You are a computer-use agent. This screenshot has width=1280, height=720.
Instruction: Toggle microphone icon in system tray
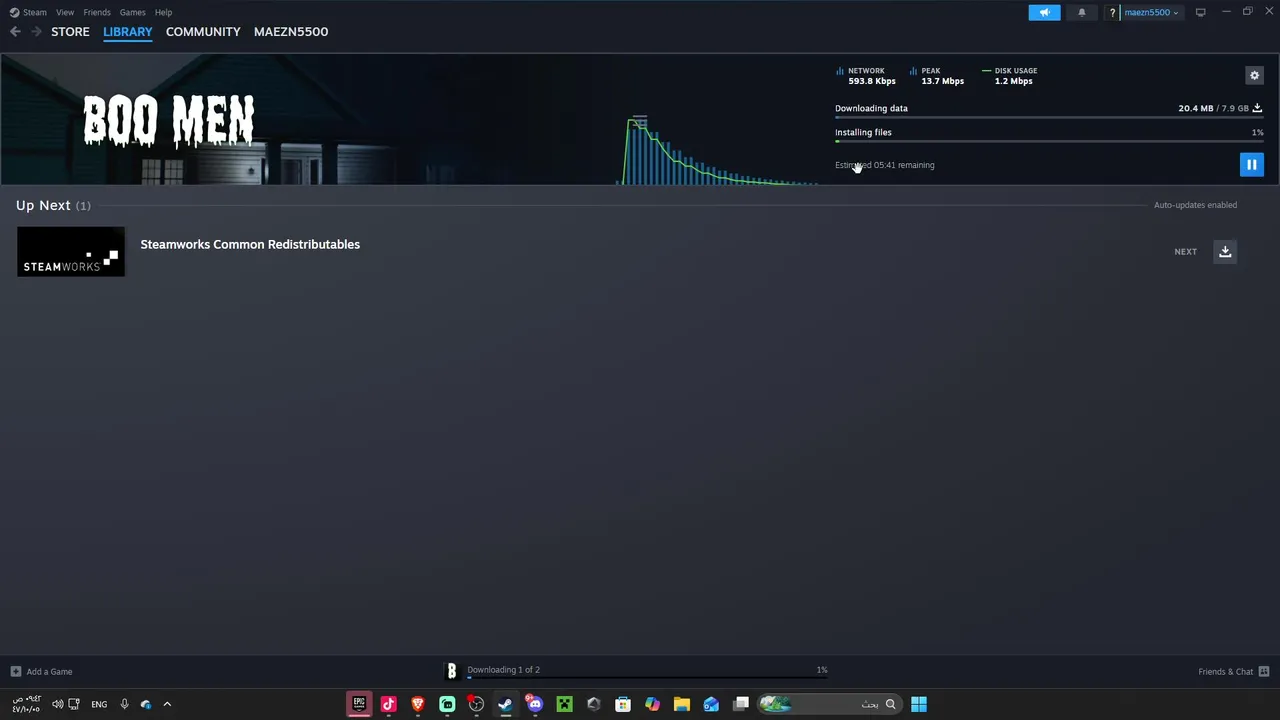(x=124, y=704)
